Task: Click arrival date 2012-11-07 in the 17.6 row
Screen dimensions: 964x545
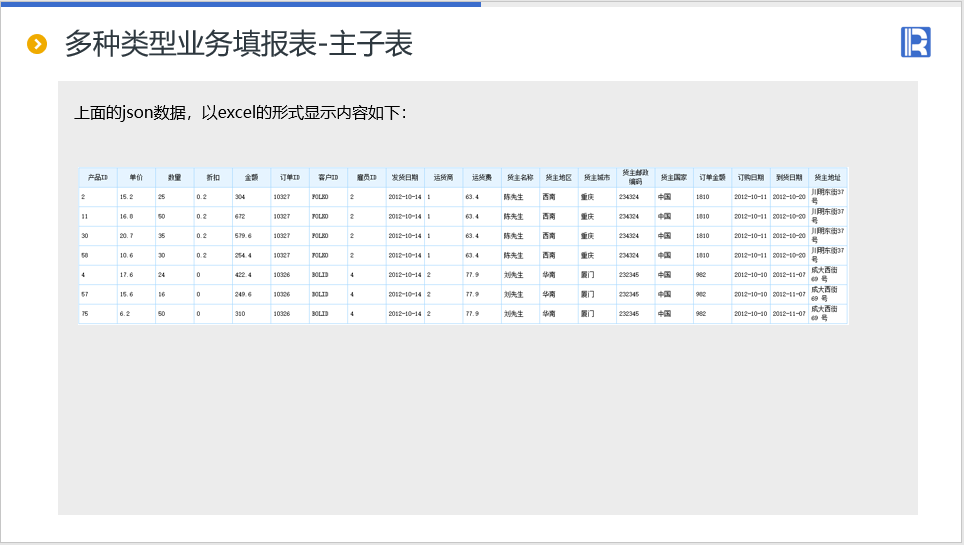Action: (x=789, y=275)
